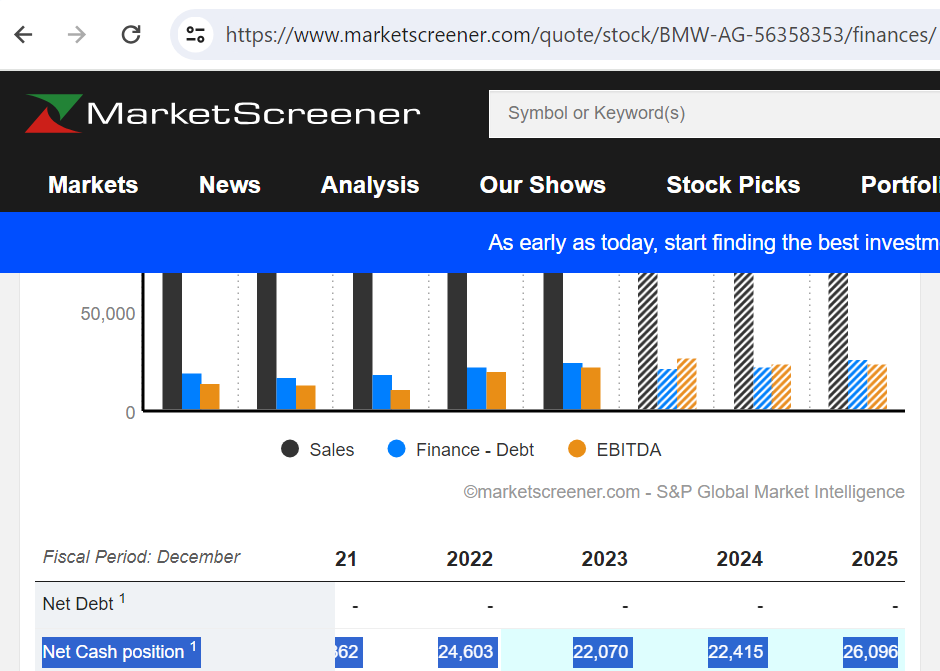Open the News menu

pyautogui.click(x=230, y=185)
